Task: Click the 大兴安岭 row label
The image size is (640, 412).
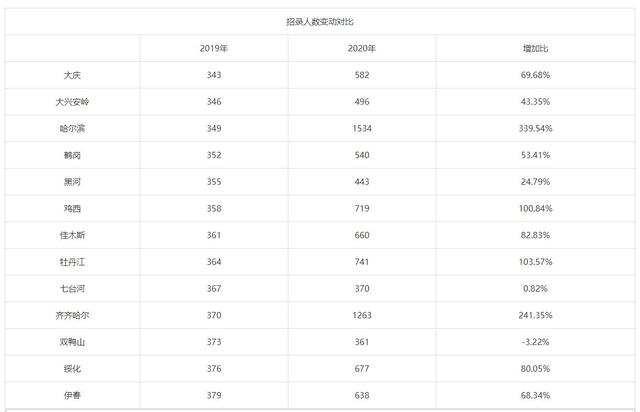Action: [x=72, y=102]
